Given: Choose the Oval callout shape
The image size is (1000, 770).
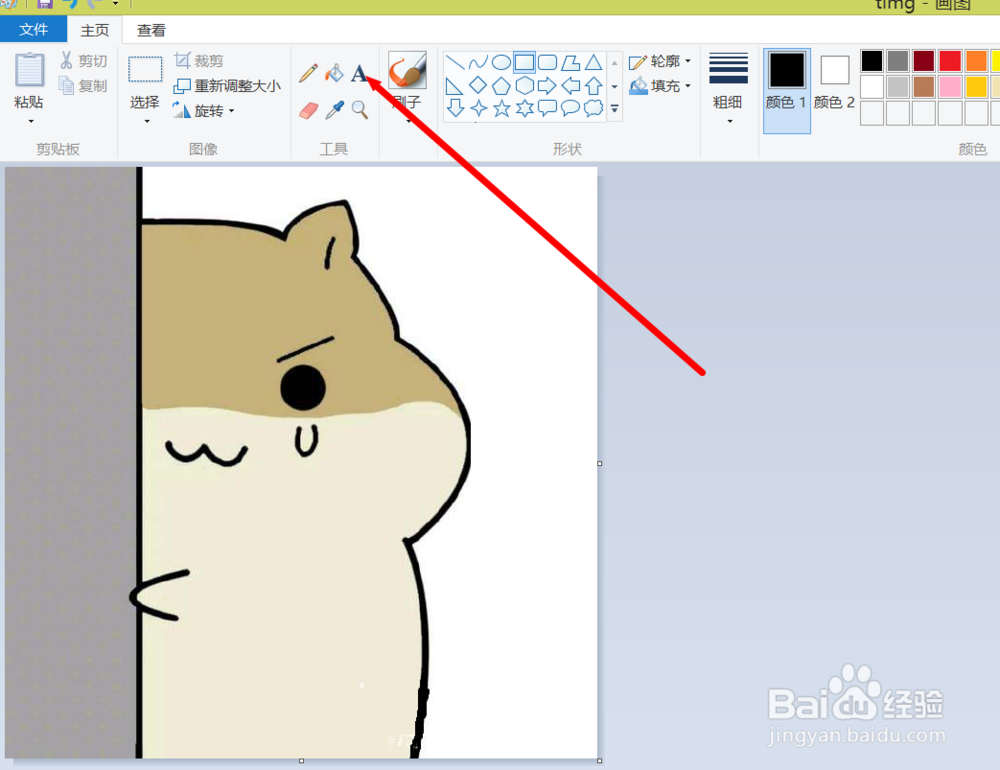Looking at the screenshot, I should (571, 108).
